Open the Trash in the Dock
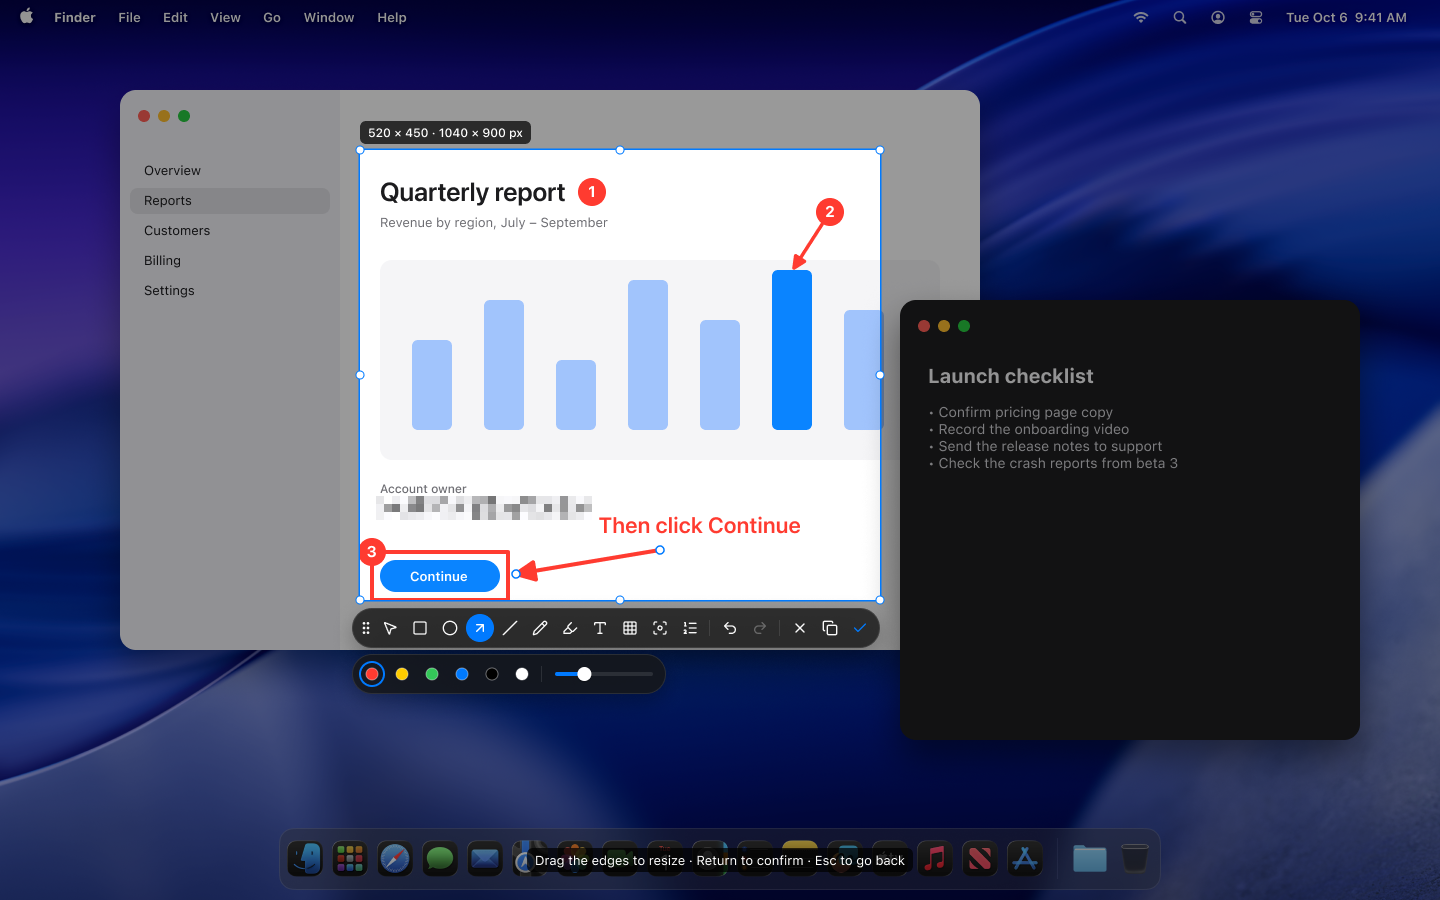The image size is (1440, 900). (1135, 859)
